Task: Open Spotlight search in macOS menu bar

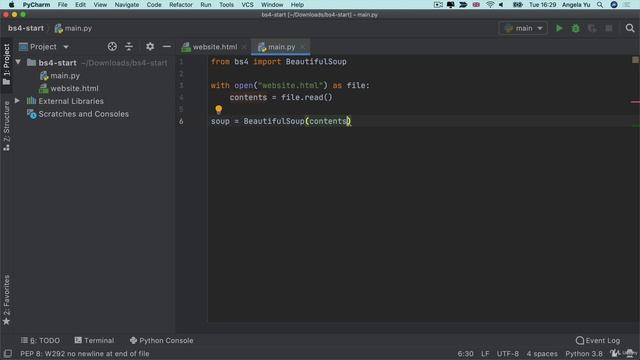Action: click(600, 4)
